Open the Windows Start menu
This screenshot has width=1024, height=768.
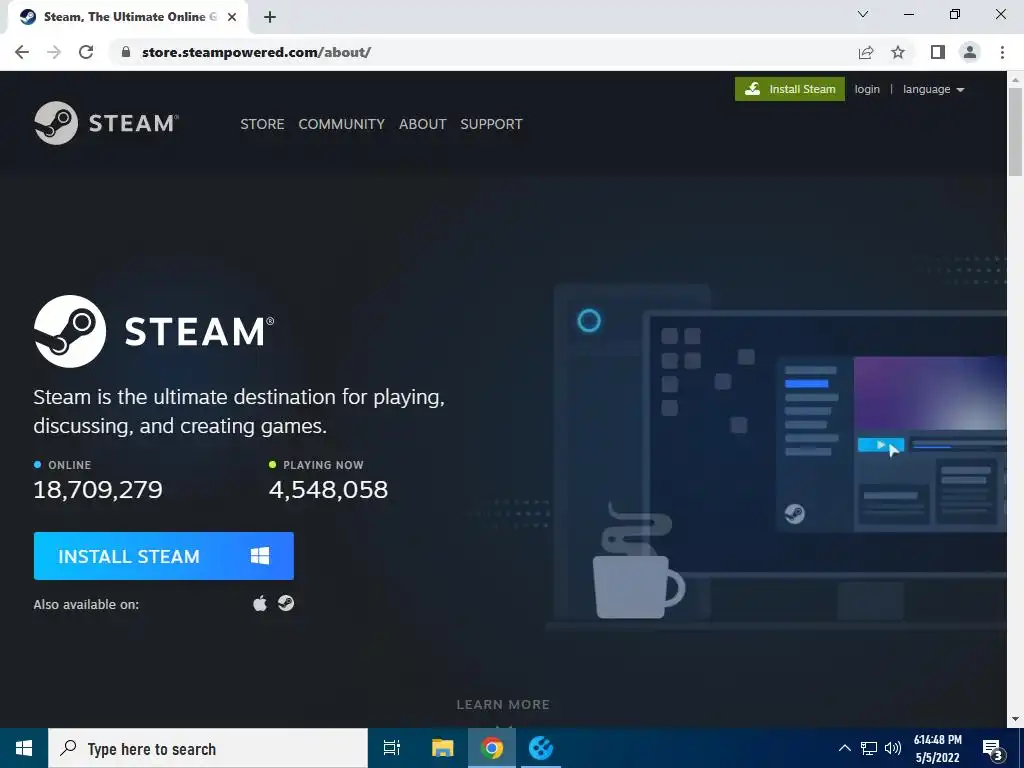[24, 748]
